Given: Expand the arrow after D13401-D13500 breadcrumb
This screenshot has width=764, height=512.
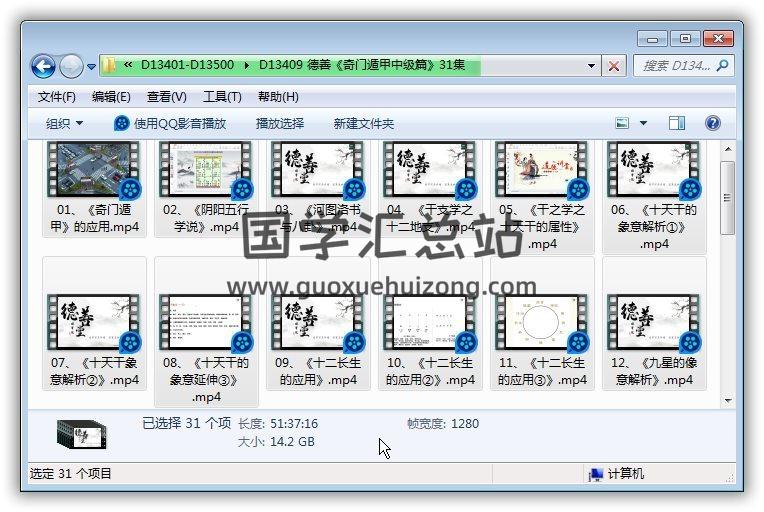Looking at the screenshot, I should coord(247,65).
